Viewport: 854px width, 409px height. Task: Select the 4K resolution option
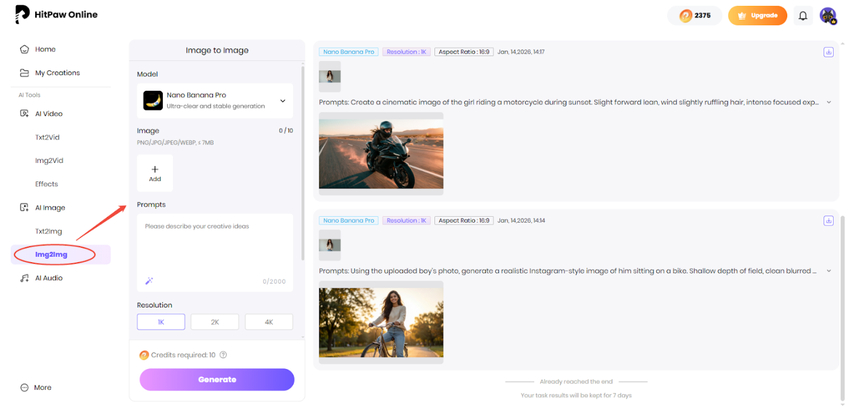(x=269, y=322)
